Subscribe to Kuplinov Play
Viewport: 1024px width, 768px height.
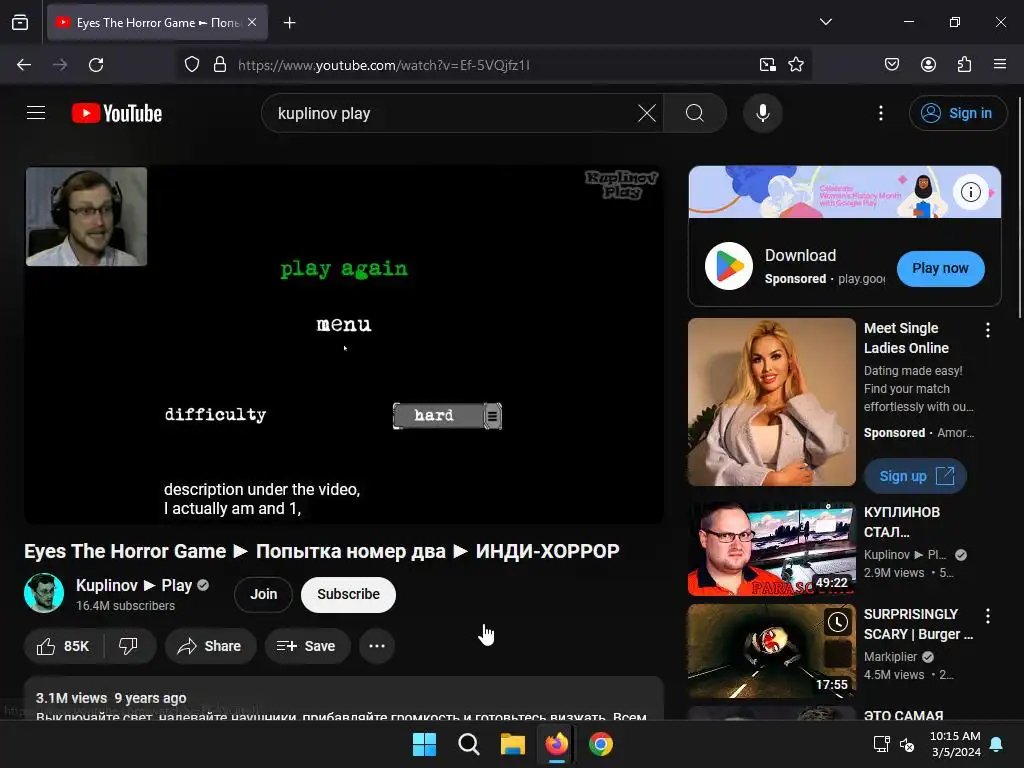pos(348,594)
